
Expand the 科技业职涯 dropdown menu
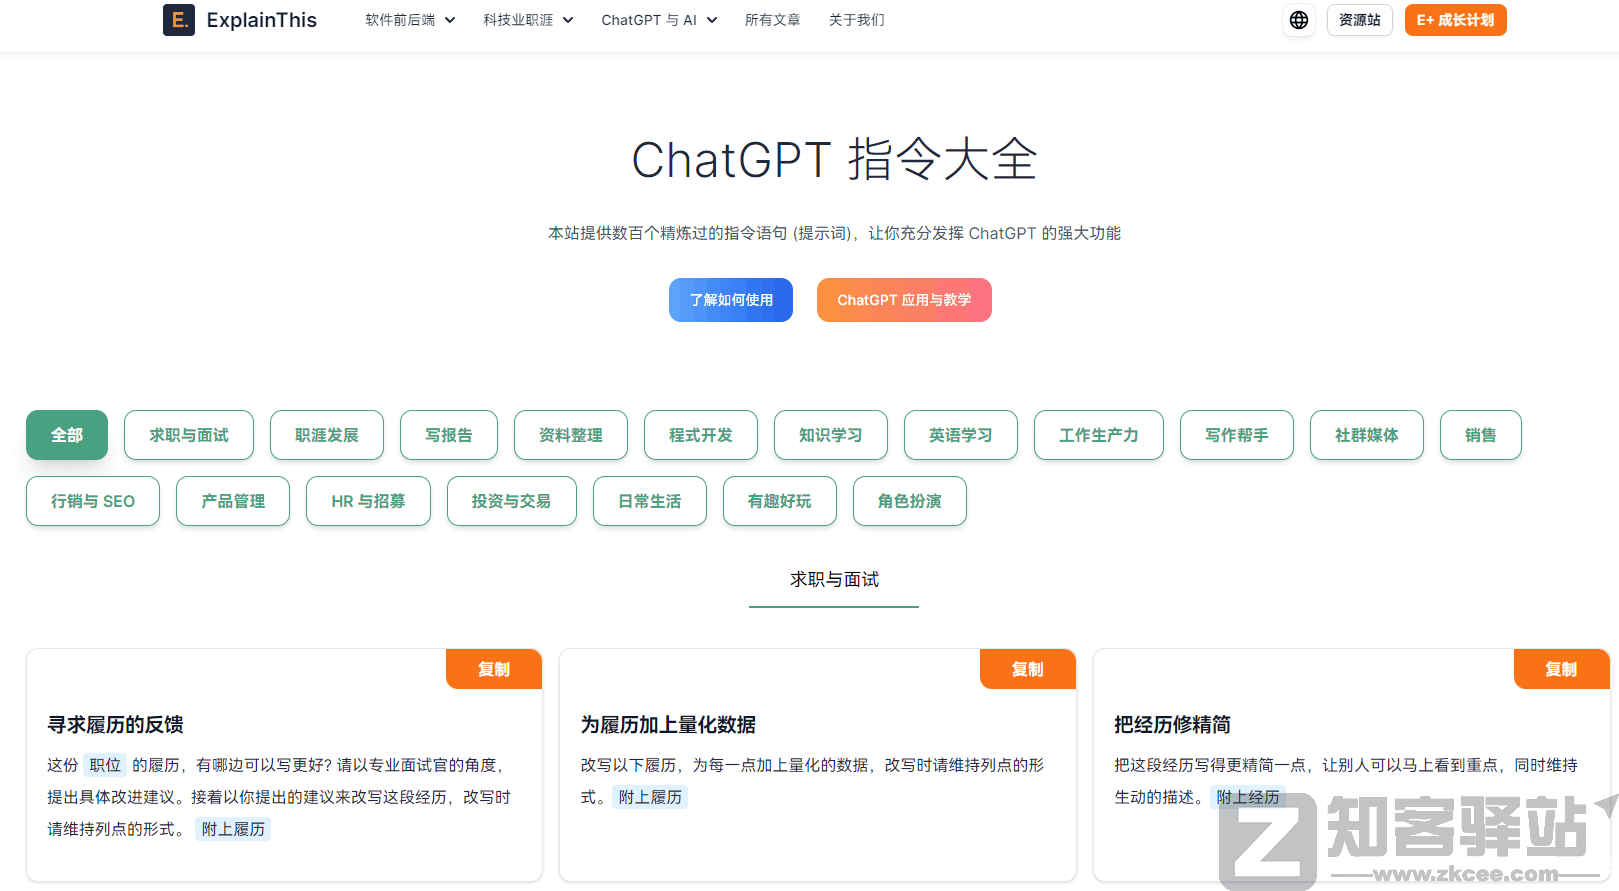528,20
